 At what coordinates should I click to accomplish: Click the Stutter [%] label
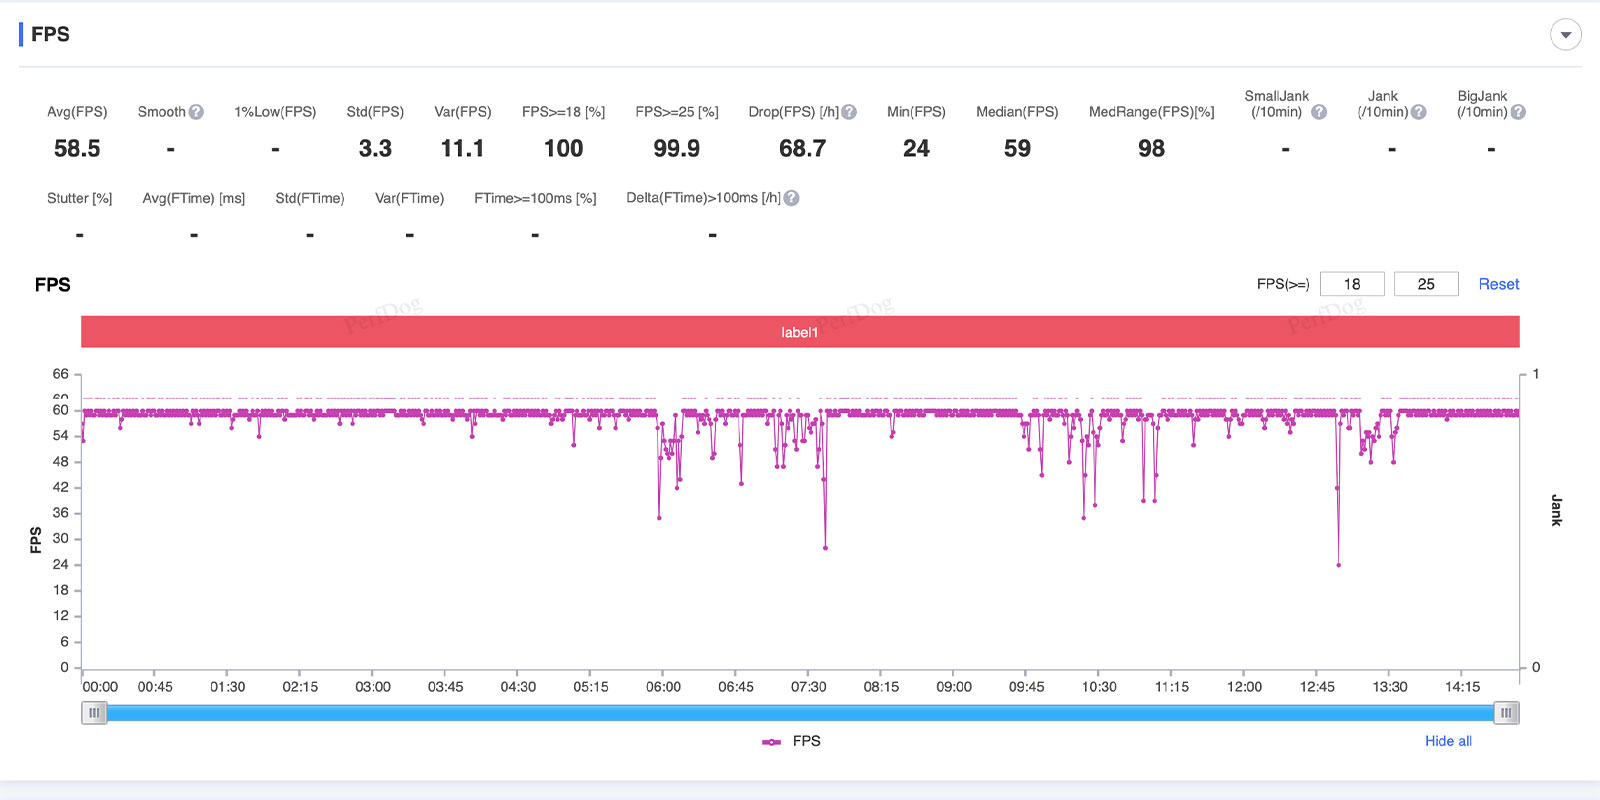(x=79, y=198)
